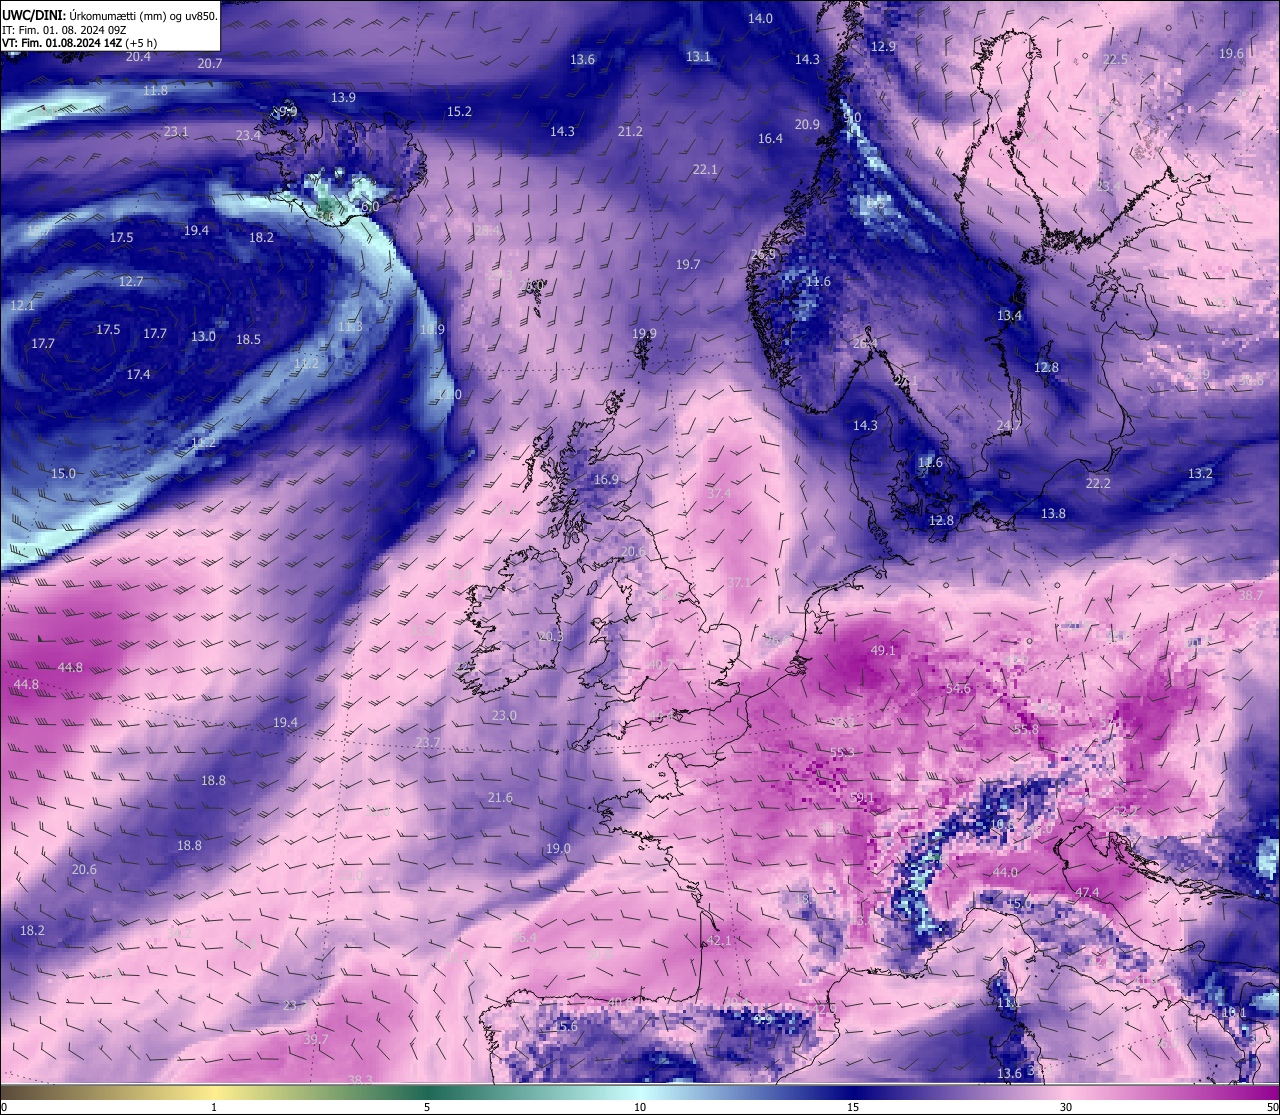1280x1115 pixels.
Task: Click the 13.1 value label
Action: pos(698,57)
